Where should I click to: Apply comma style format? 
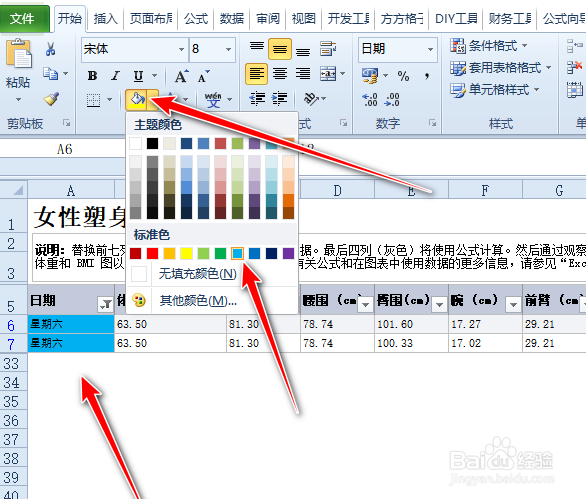click(x=427, y=76)
